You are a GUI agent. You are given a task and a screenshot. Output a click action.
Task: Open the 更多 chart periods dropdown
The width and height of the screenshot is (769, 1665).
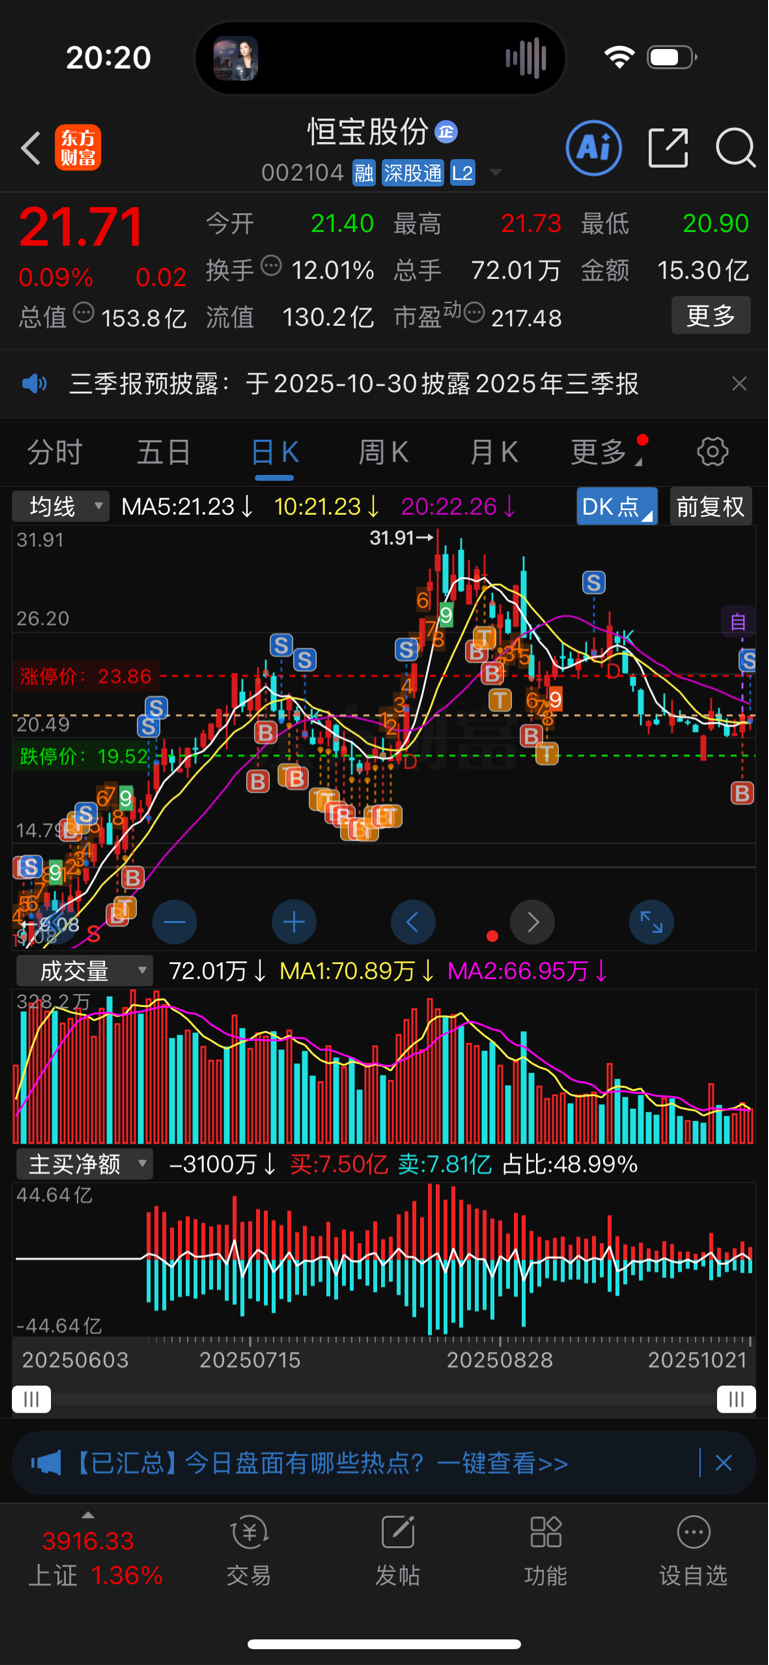pos(606,453)
